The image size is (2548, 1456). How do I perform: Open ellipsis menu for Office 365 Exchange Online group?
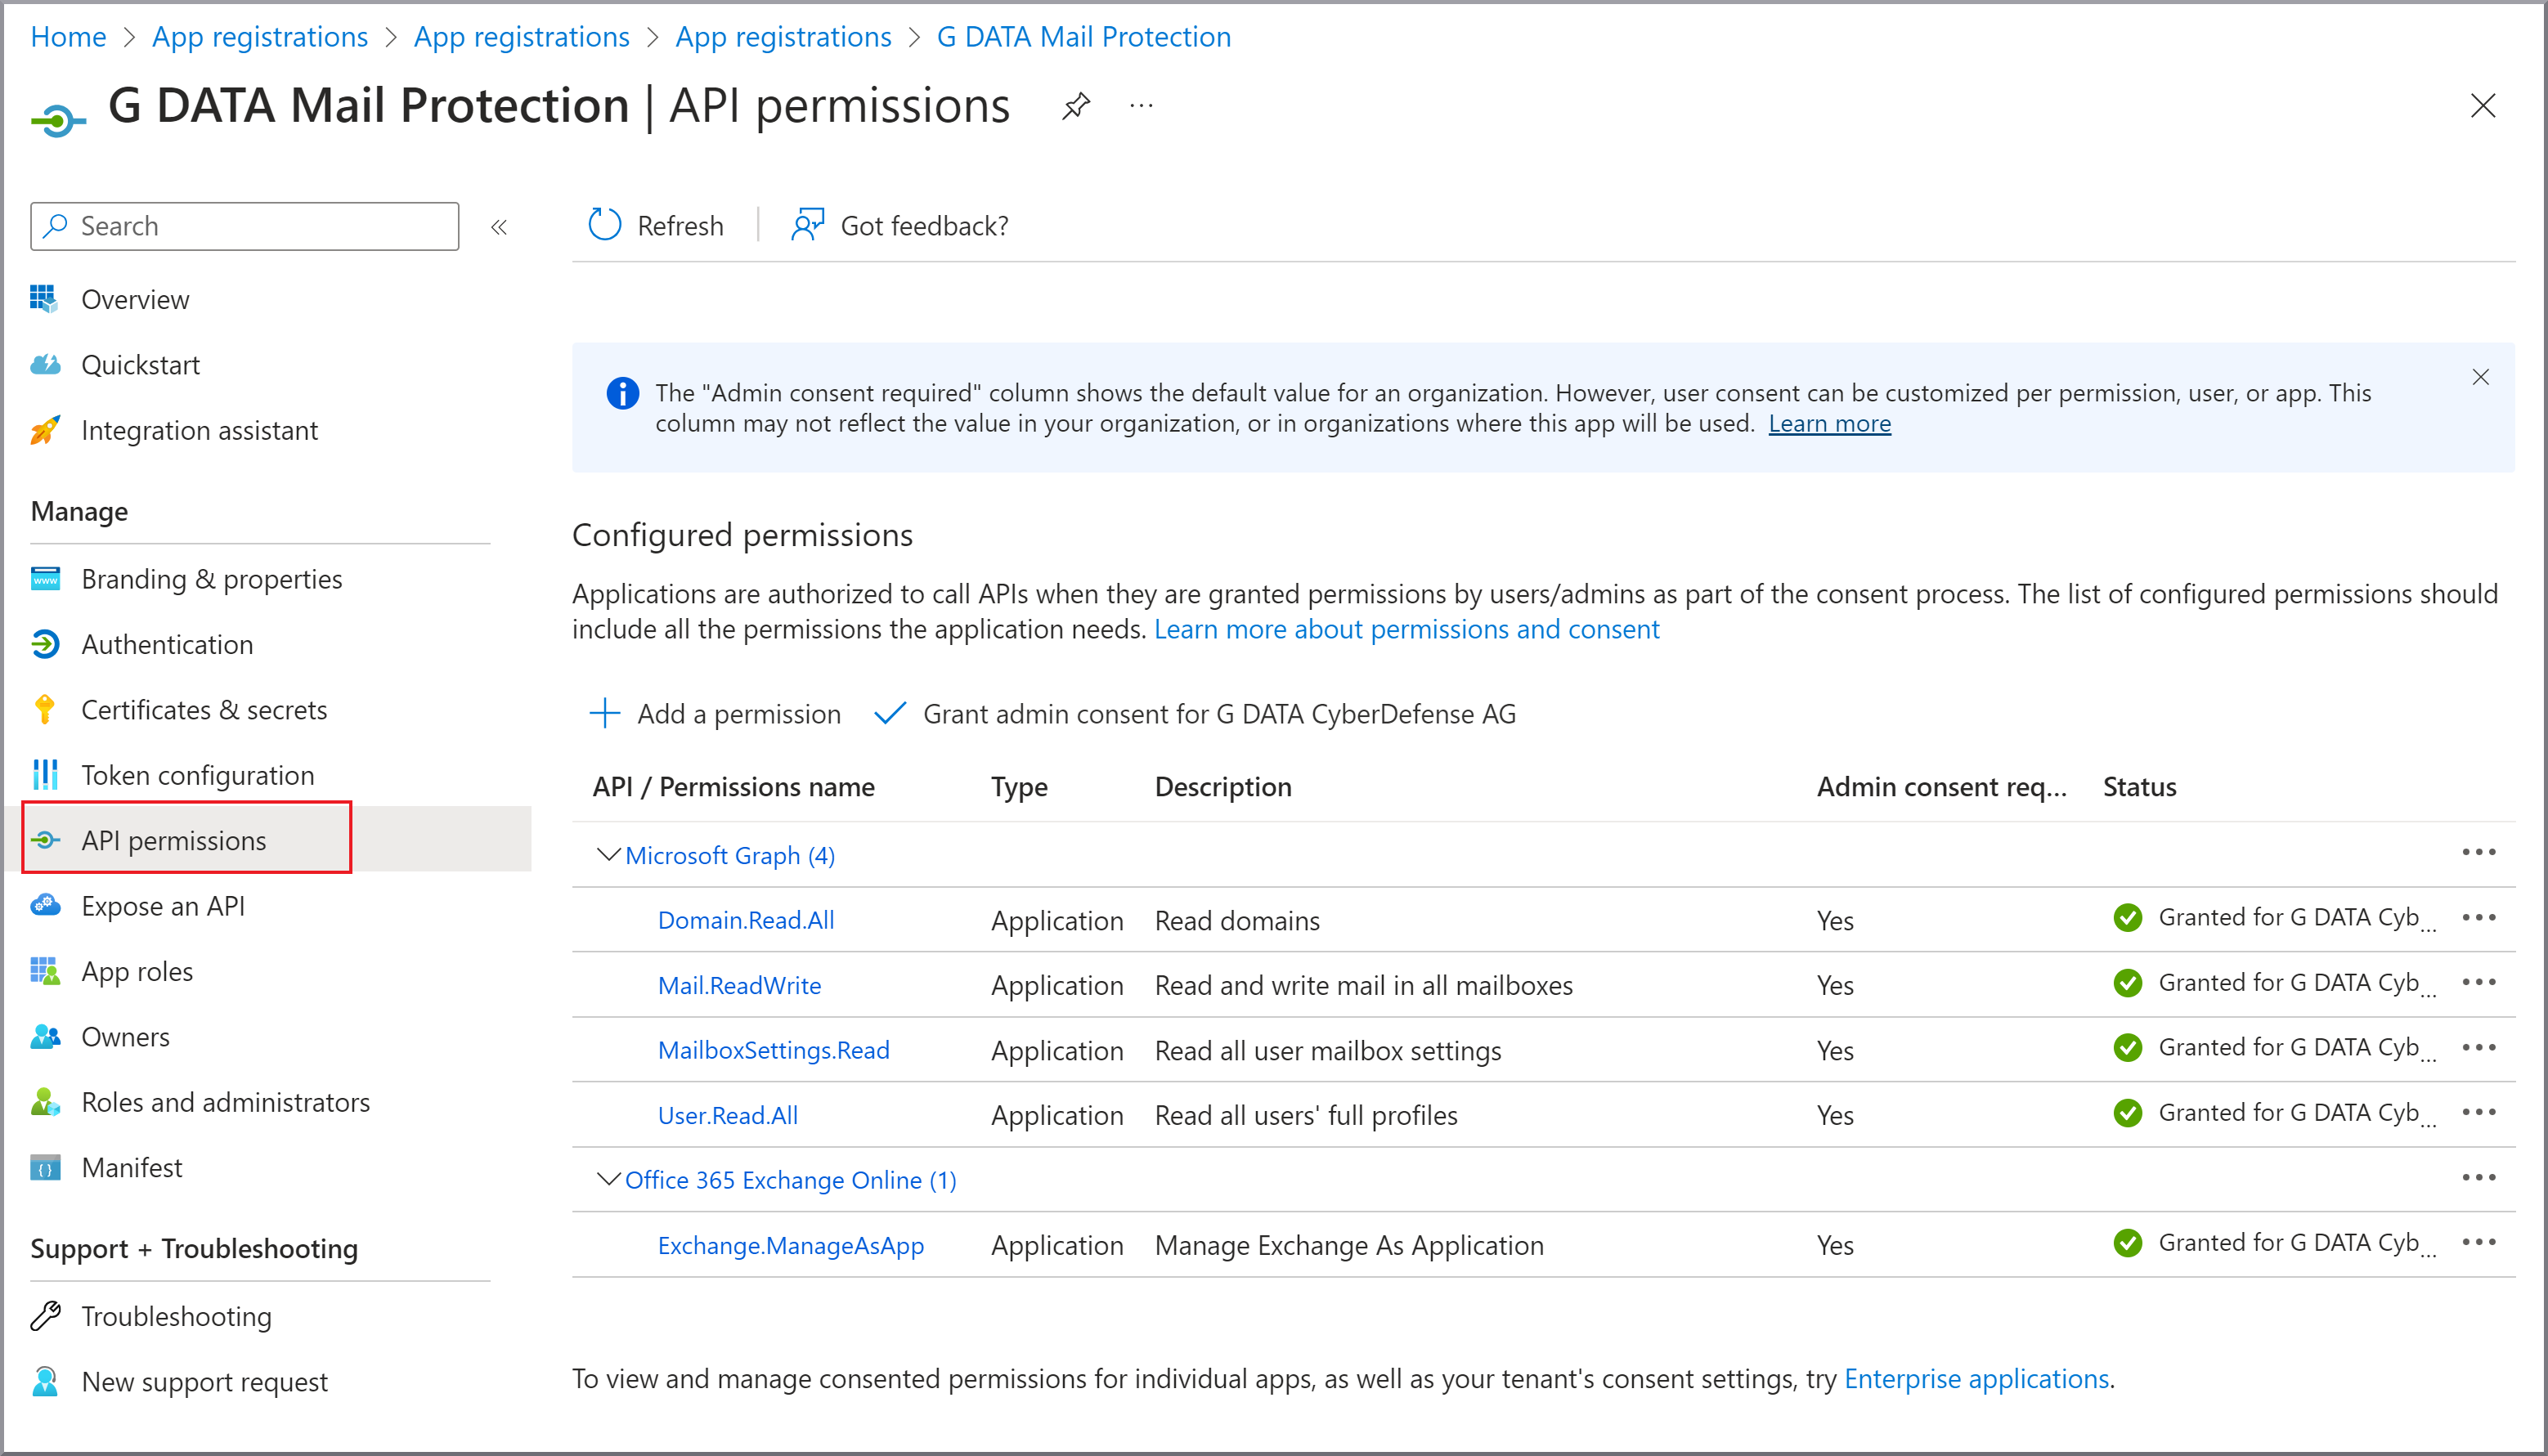tap(2478, 1177)
